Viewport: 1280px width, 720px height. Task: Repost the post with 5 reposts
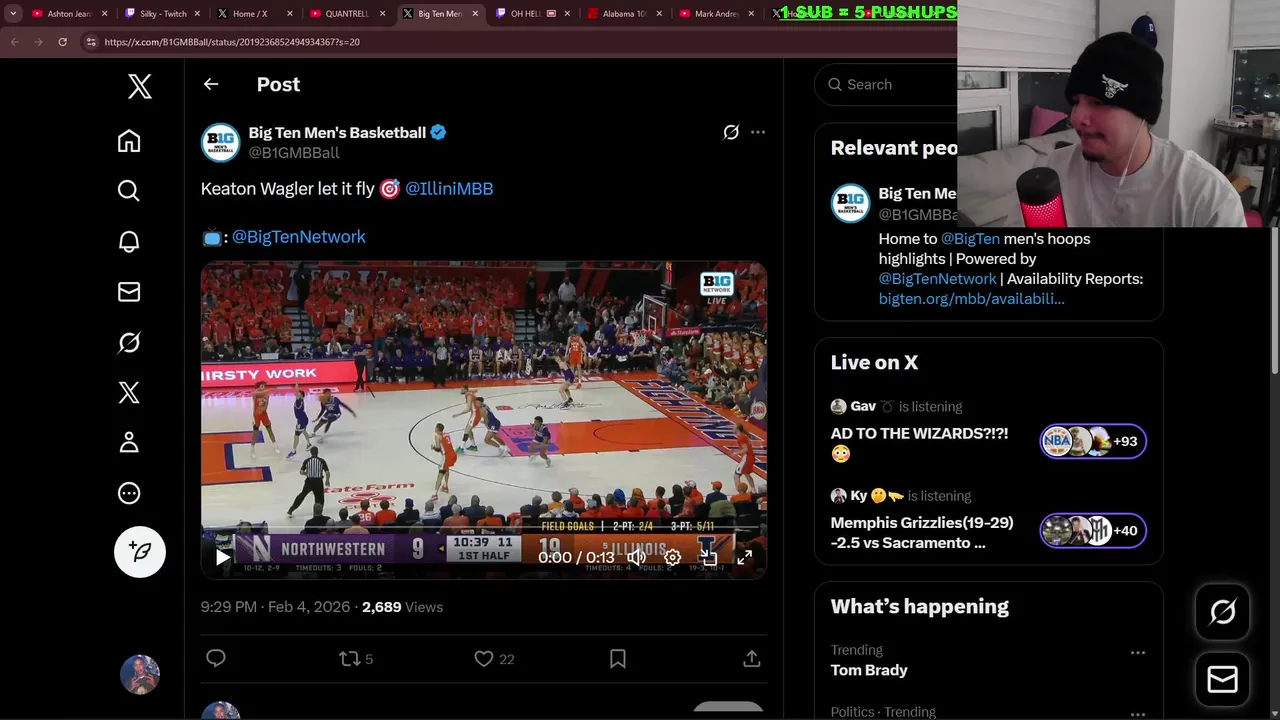[356, 658]
